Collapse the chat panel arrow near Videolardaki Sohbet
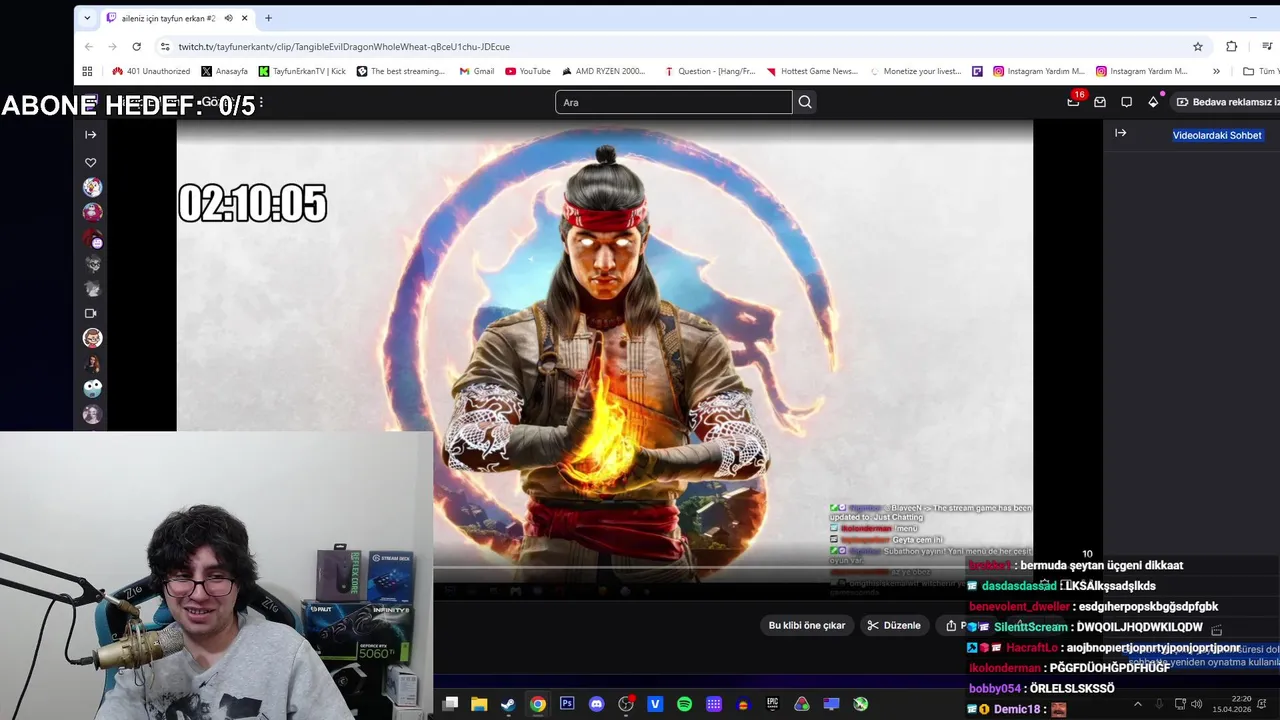This screenshot has height=720, width=1280. (1121, 133)
